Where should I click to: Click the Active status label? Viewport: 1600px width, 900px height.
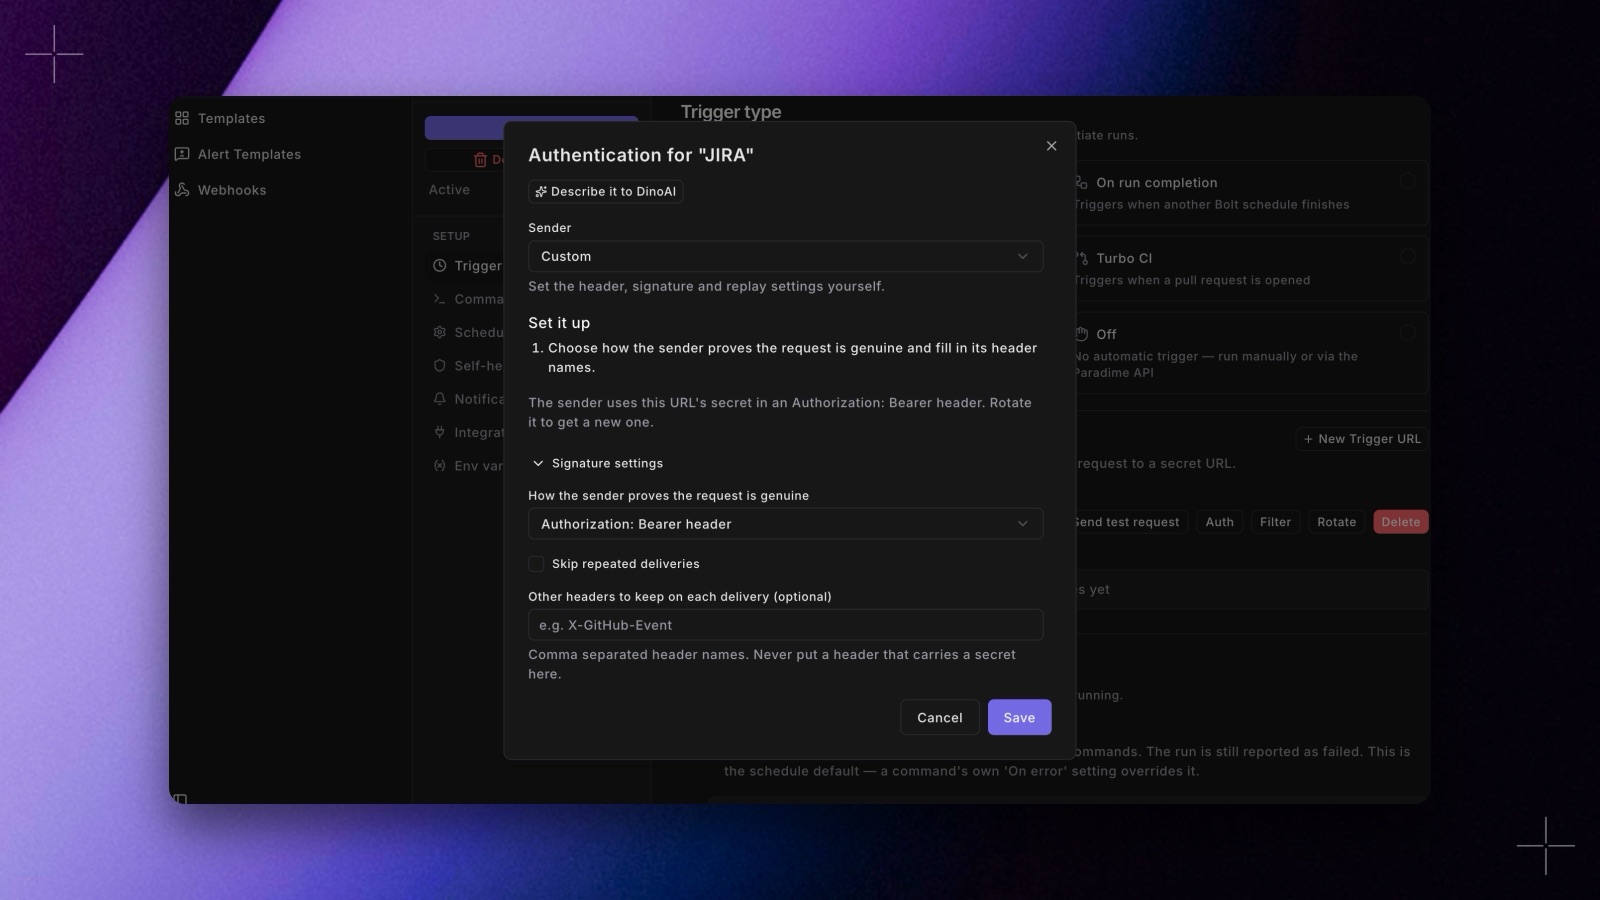[449, 190]
